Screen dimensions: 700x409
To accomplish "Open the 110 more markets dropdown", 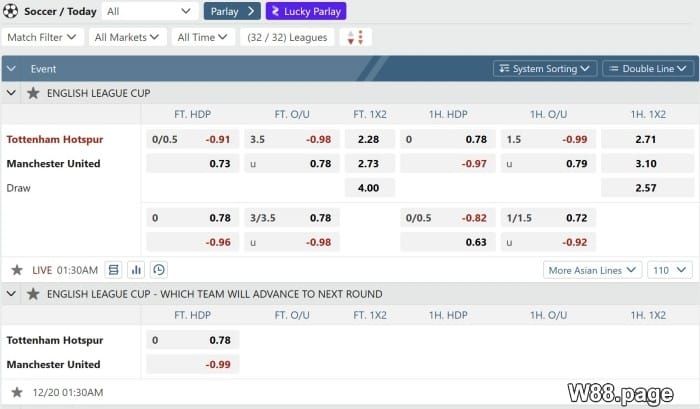I will coord(670,270).
